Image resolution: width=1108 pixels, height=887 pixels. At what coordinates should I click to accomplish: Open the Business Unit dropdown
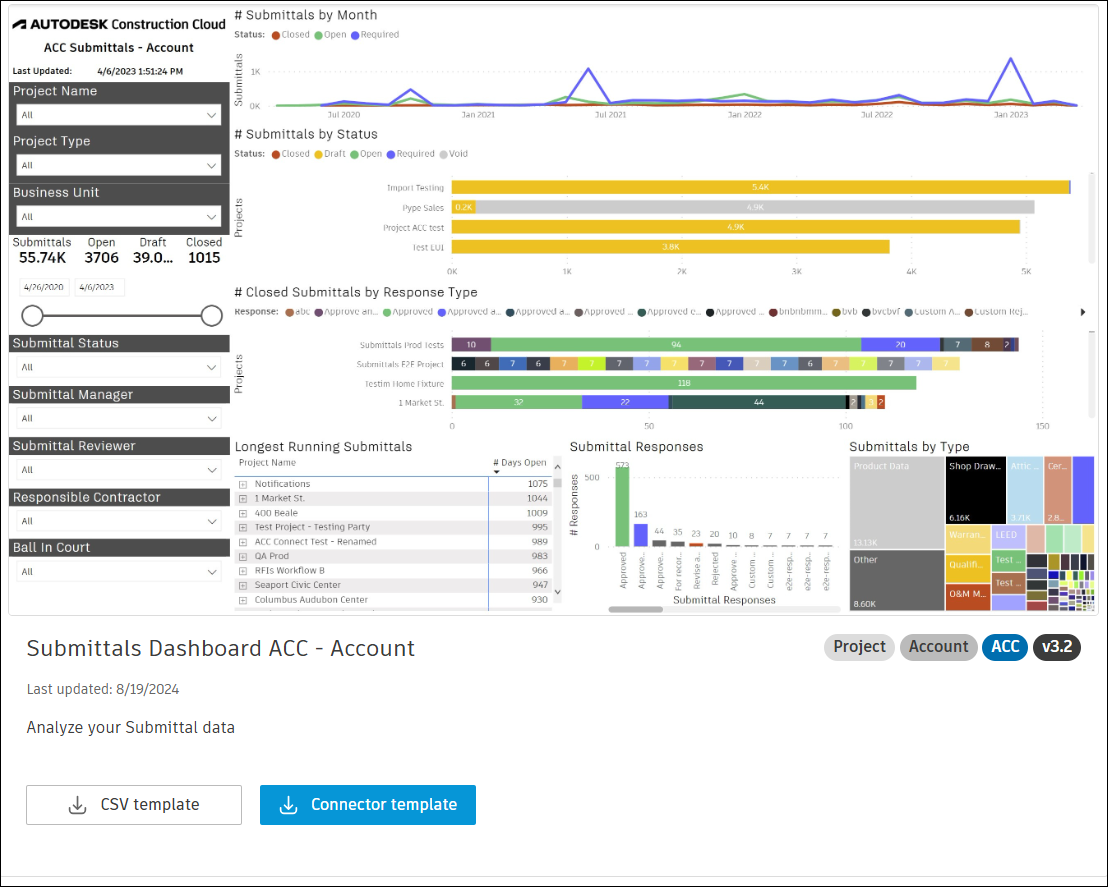coord(118,216)
